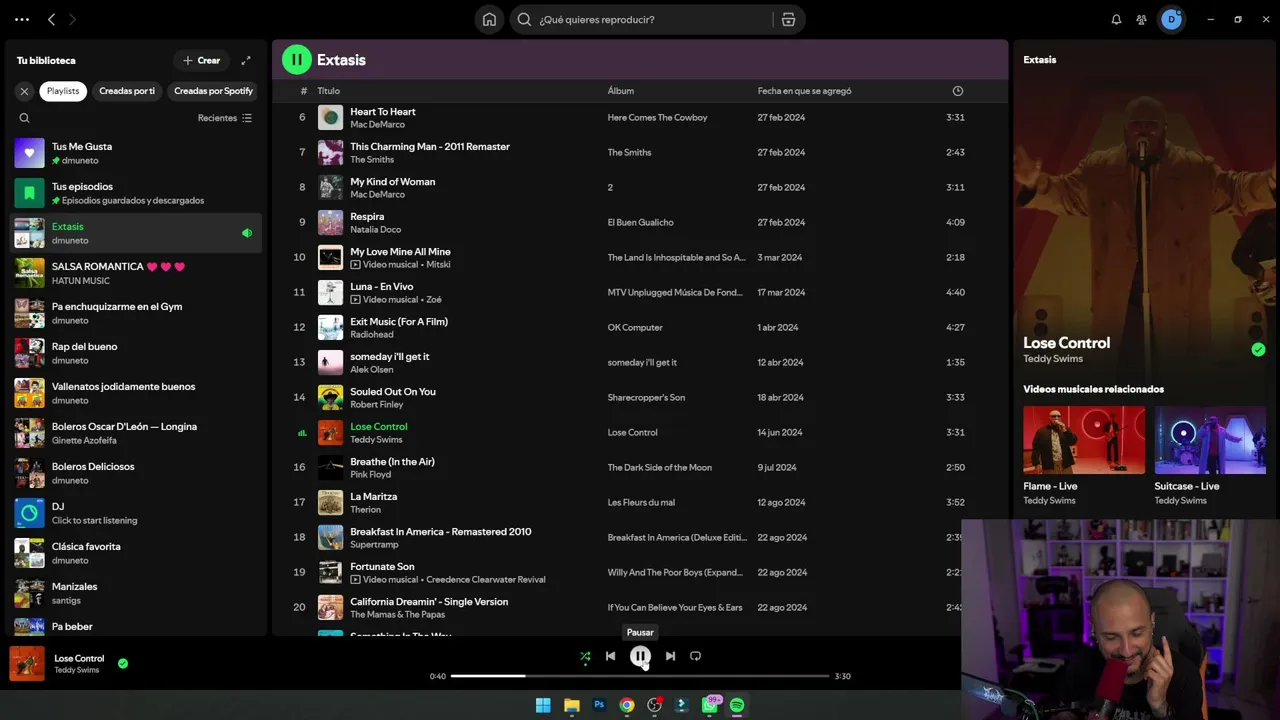The image size is (1280, 720).
Task: Clear the library filters with X
Action: click(25, 91)
